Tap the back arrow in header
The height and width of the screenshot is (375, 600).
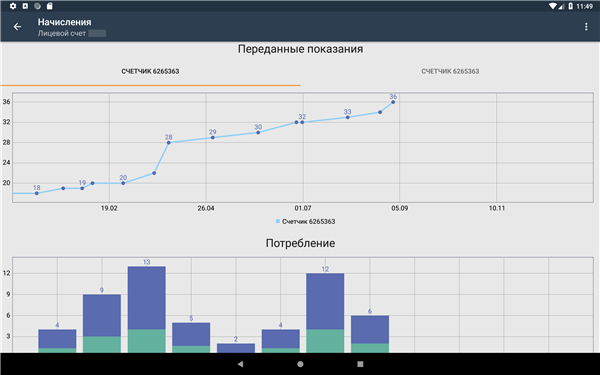pyautogui.click(x=17, y=26)
